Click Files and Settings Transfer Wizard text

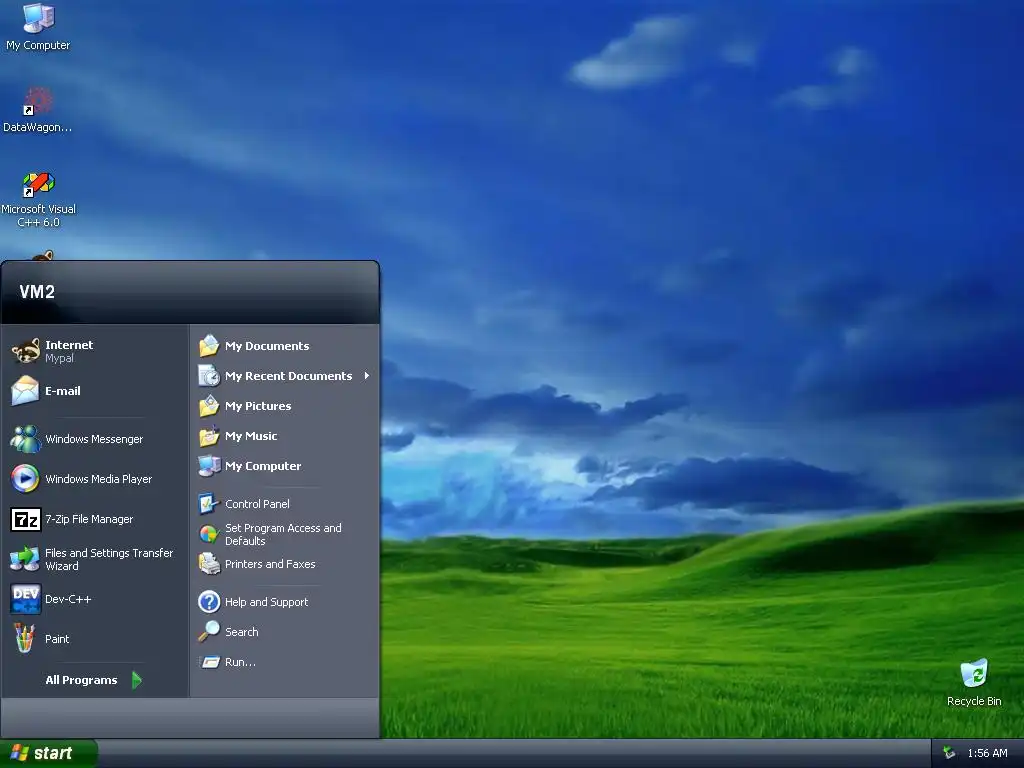tap(109, 559)
